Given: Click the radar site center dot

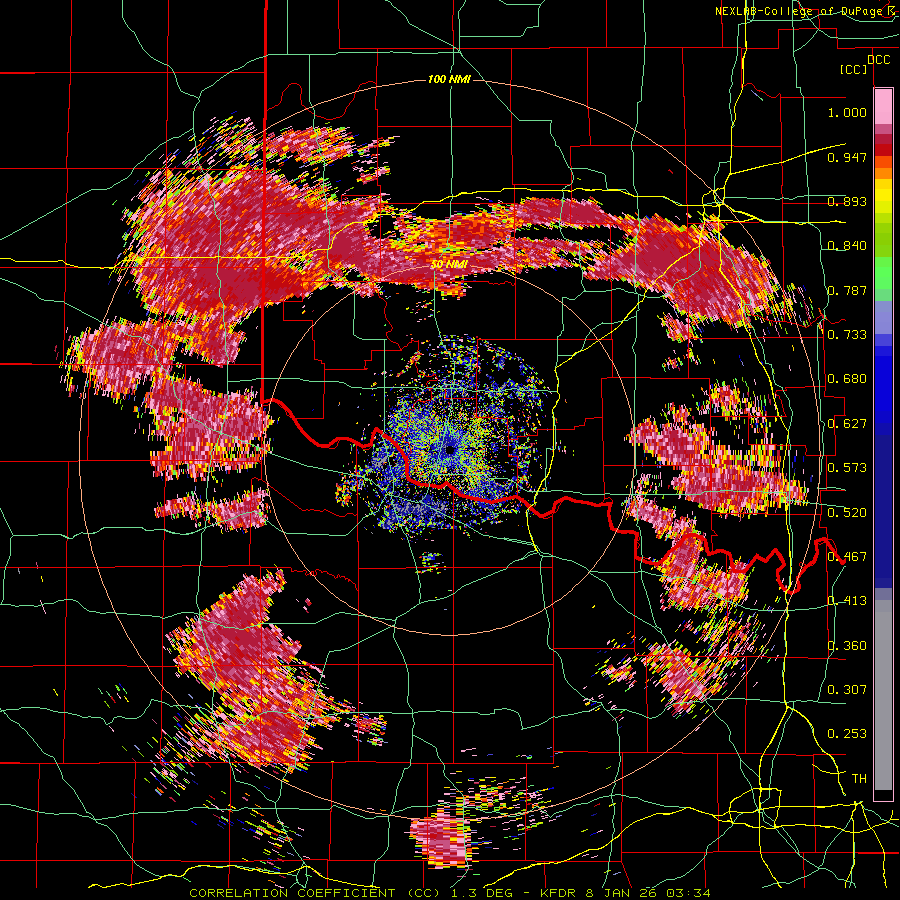Looking at the screenshot, I should pos(450,450).
